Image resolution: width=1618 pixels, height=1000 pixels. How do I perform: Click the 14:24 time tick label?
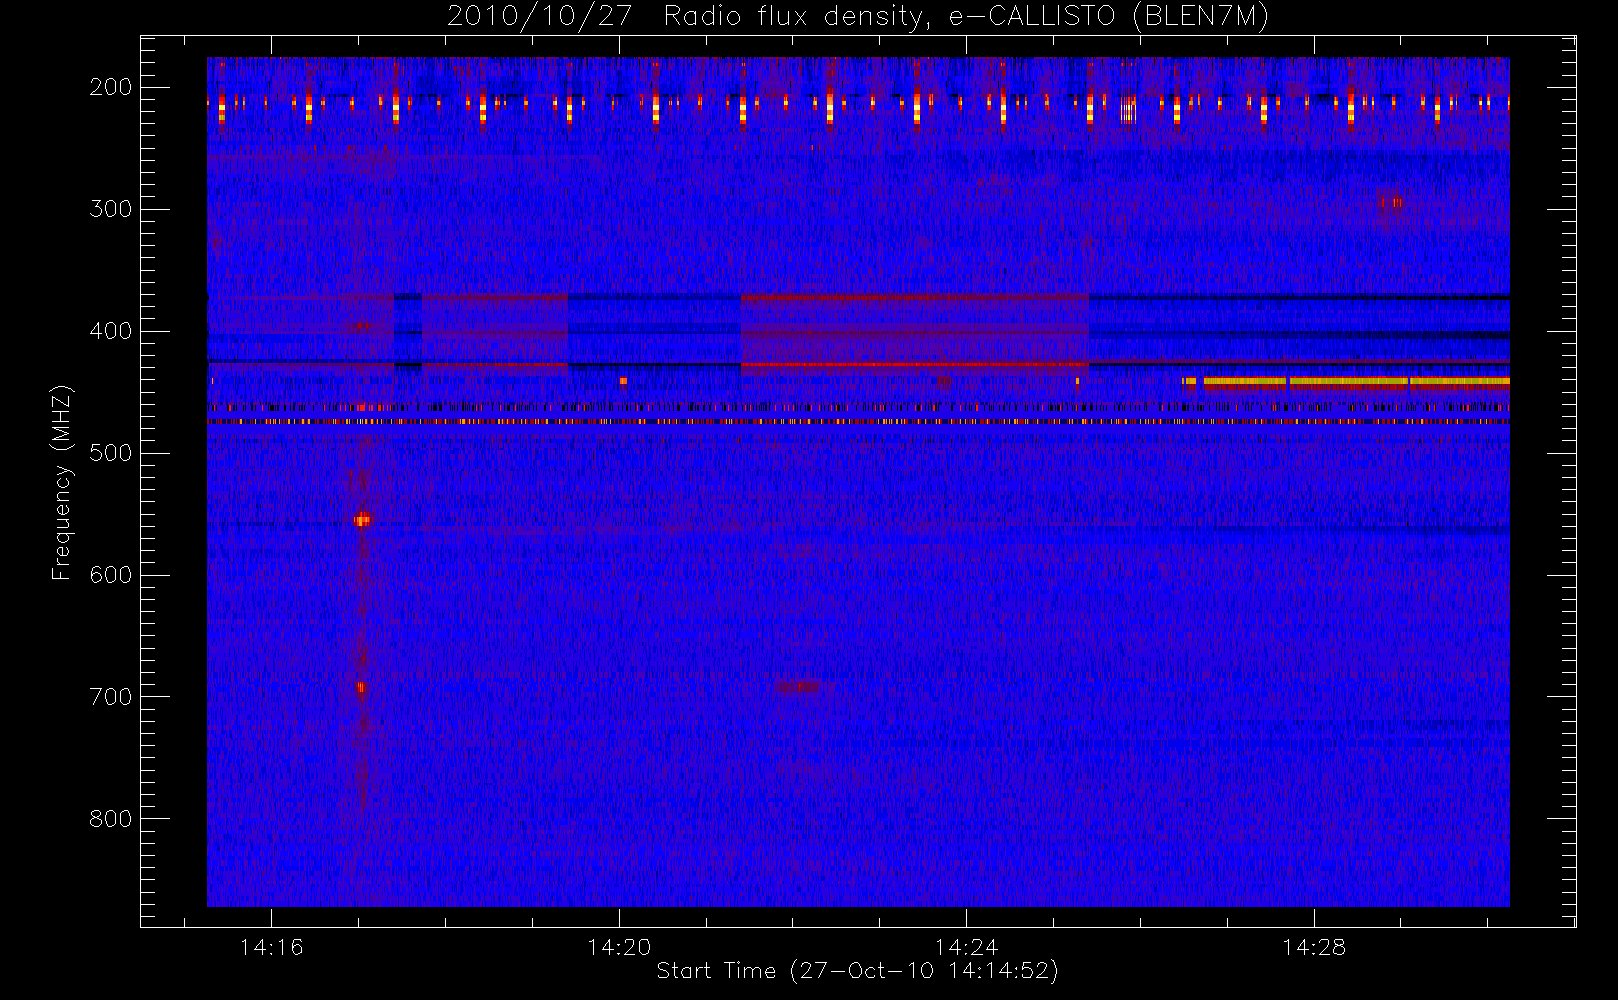(966, 947)
